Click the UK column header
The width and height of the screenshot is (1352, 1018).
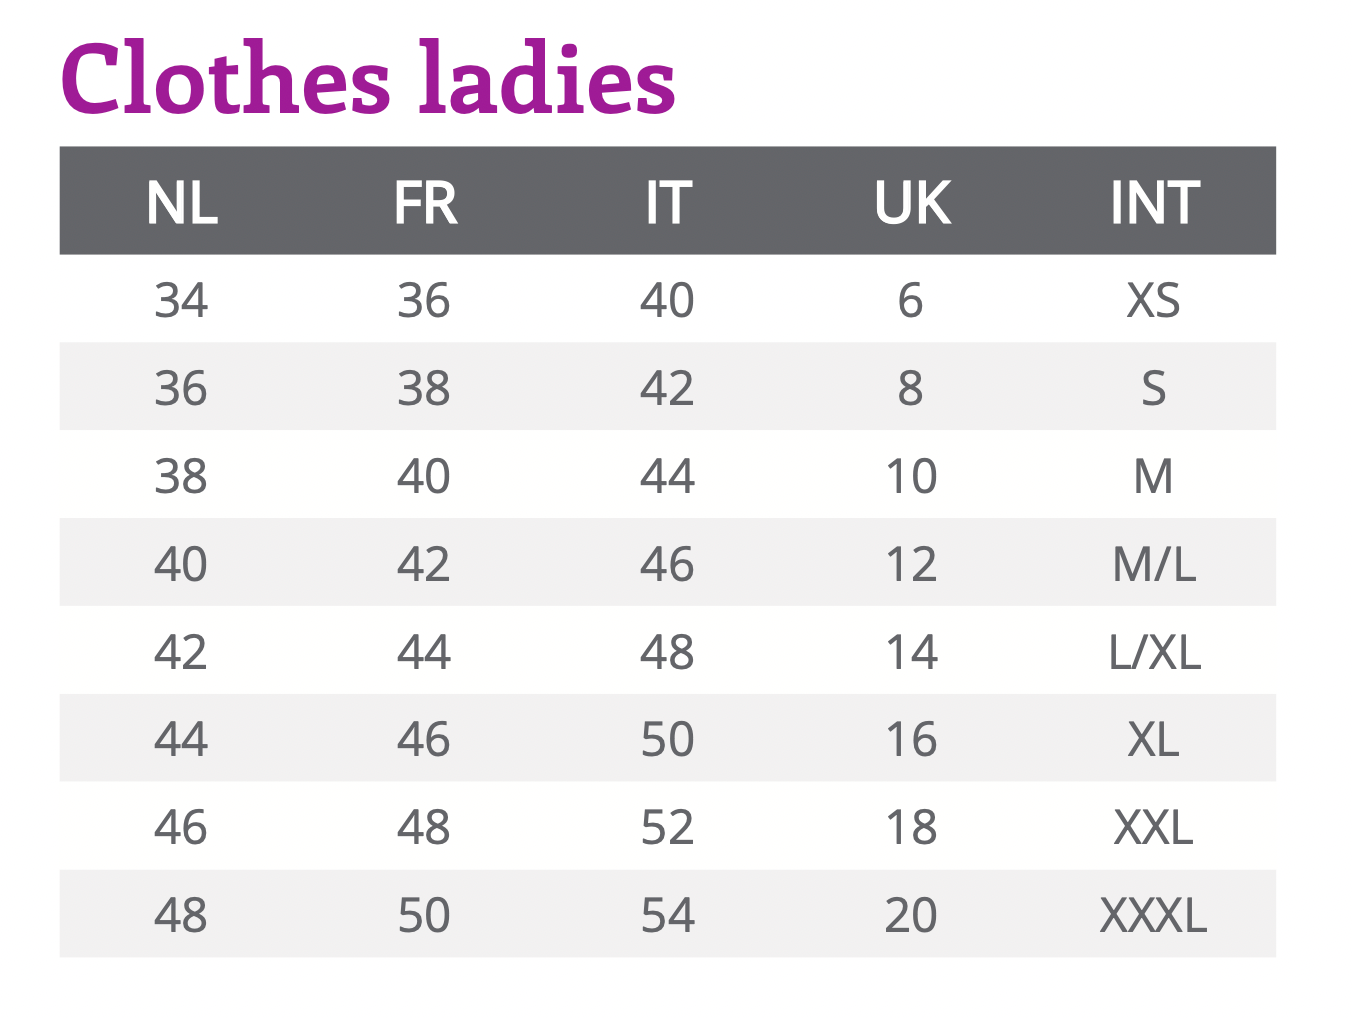[x=912, y=203]
